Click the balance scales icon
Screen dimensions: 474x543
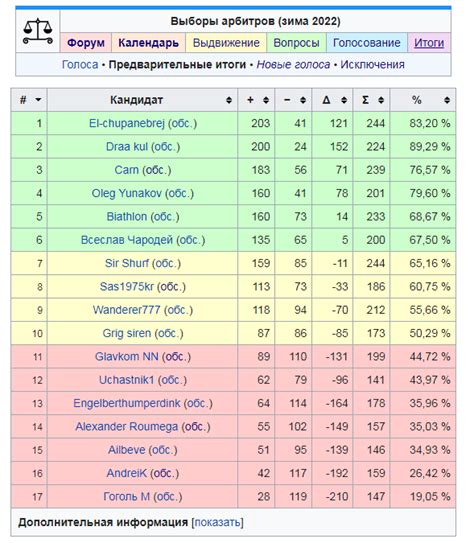38,32
